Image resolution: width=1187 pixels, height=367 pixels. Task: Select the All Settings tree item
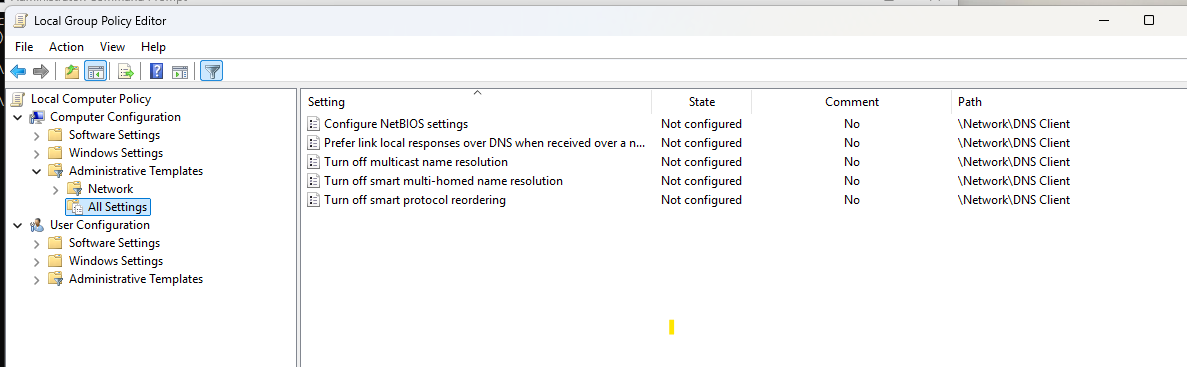click(x=117, y=207)
